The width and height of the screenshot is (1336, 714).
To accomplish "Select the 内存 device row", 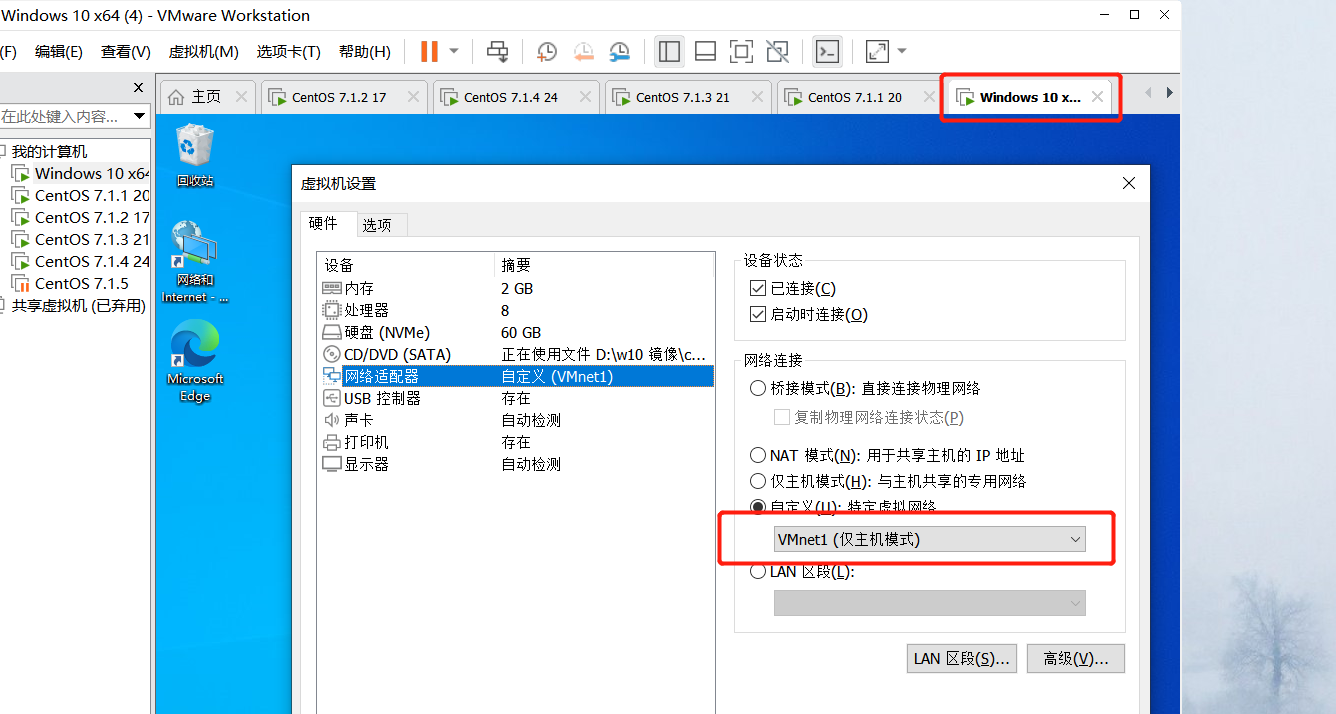I will point(516,288).
